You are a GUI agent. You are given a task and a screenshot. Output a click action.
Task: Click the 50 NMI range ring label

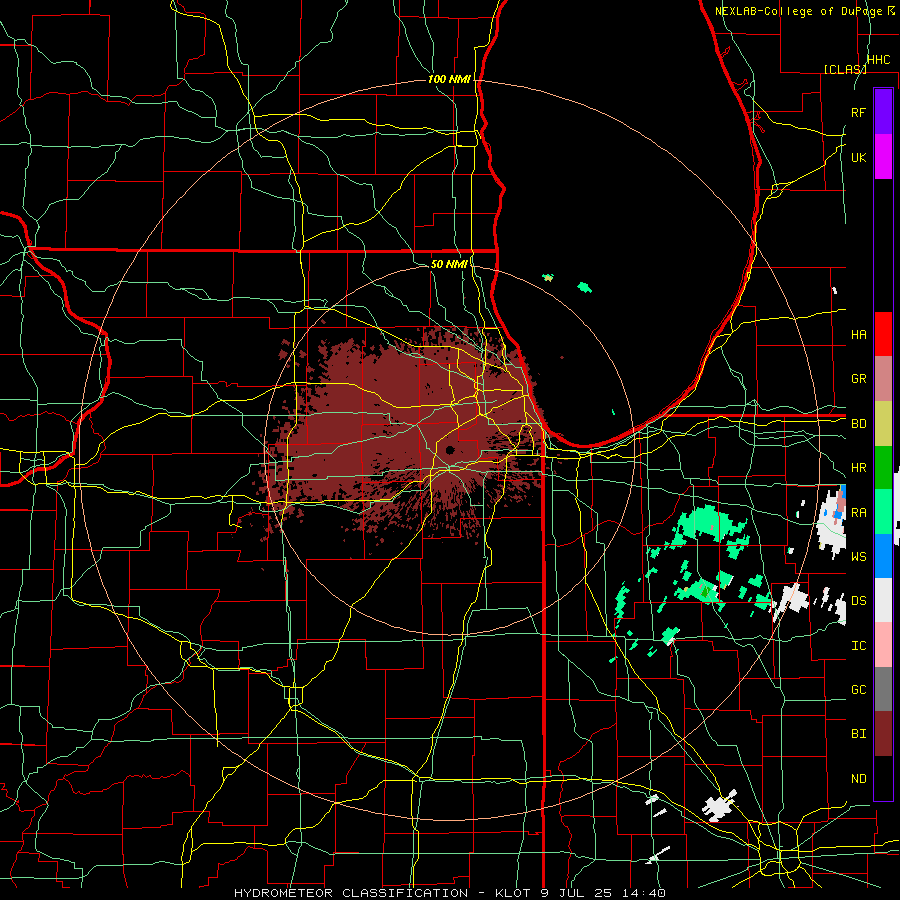pyautogui.click(x=449, y=264)
